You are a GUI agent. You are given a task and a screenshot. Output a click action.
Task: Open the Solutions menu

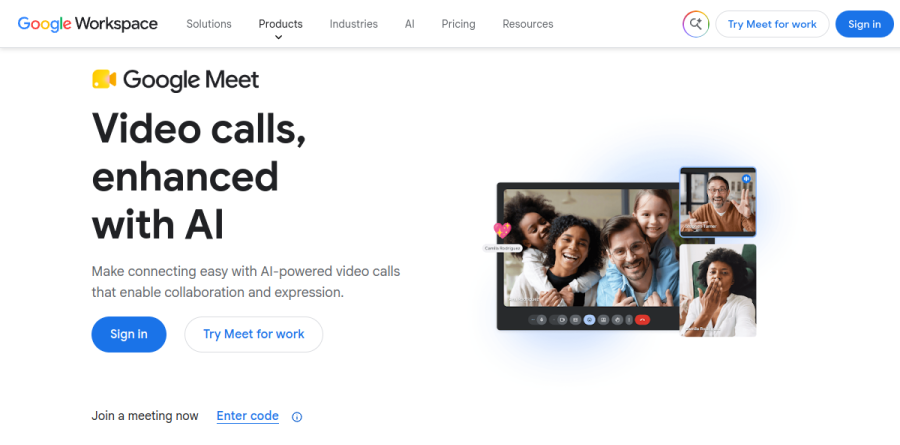(209, 24)
